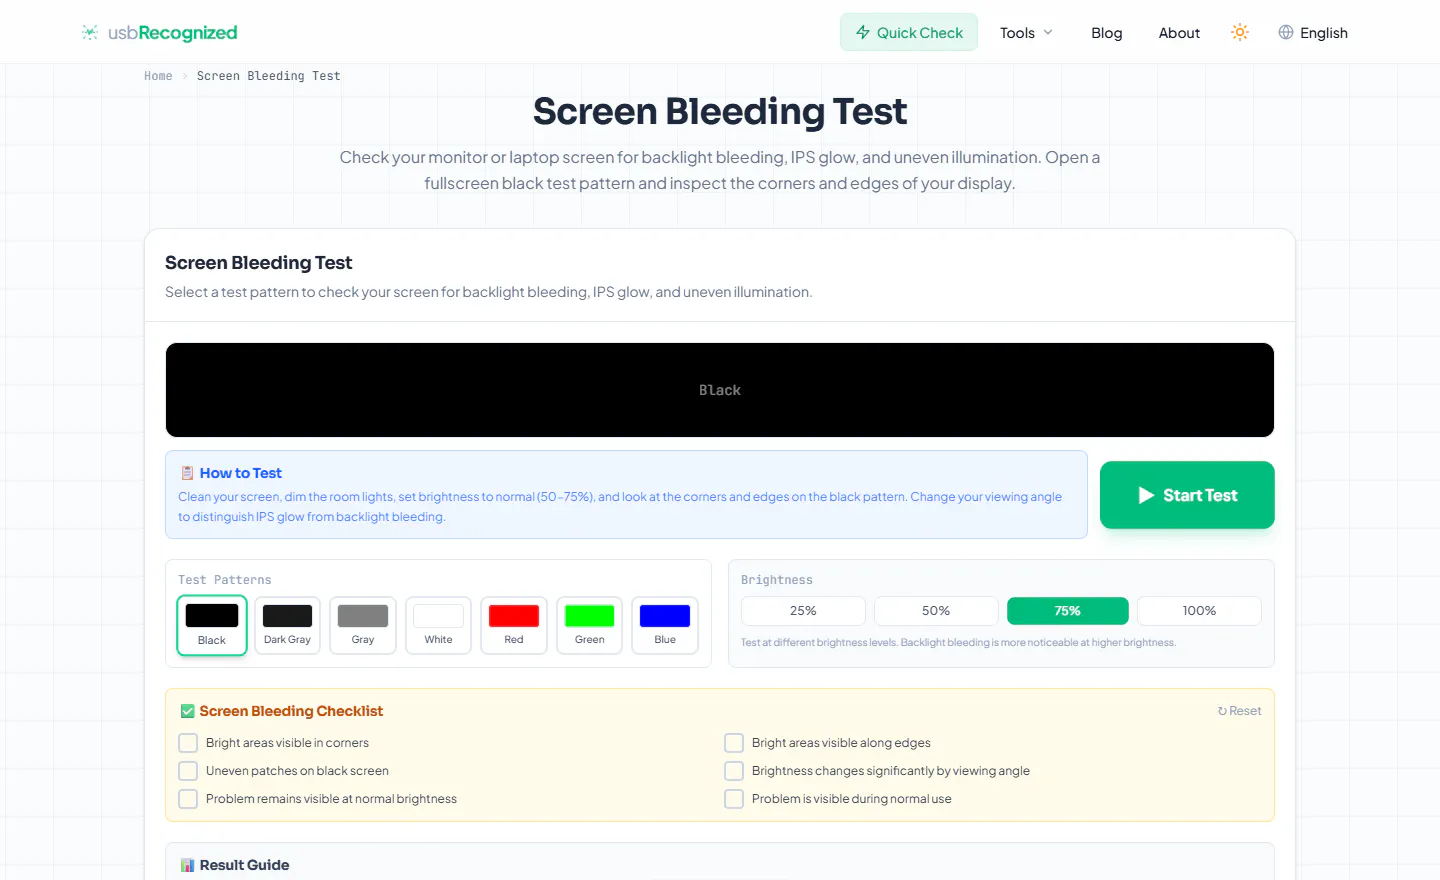
Task: Select the Dark Gray test pattern
Action: coord(288,626)
